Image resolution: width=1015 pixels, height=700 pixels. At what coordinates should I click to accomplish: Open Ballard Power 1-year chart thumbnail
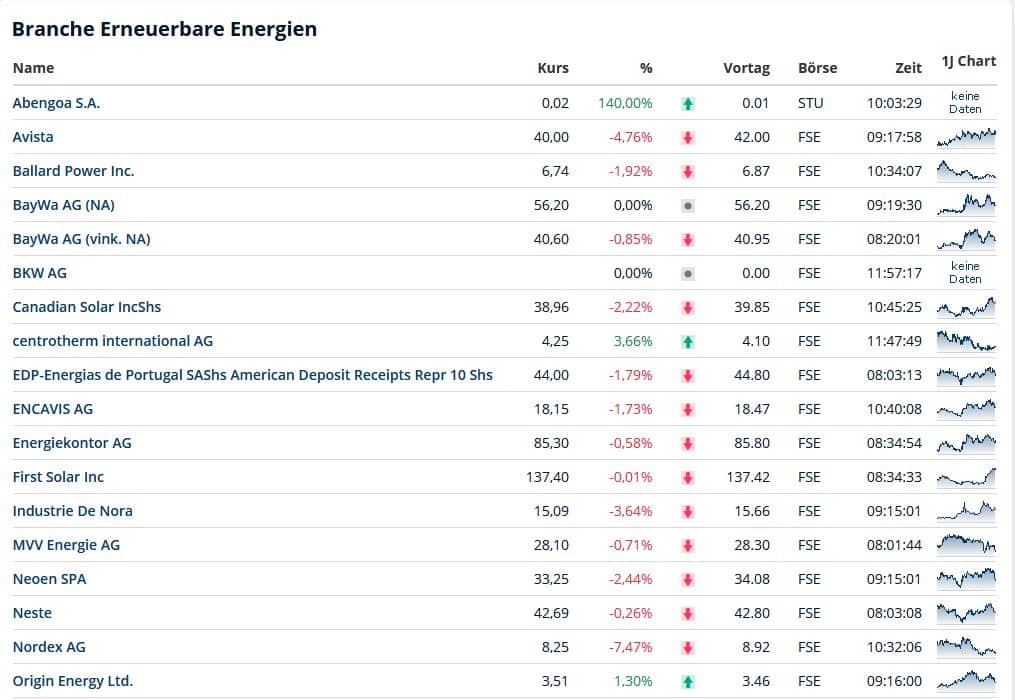click(966, 171)
